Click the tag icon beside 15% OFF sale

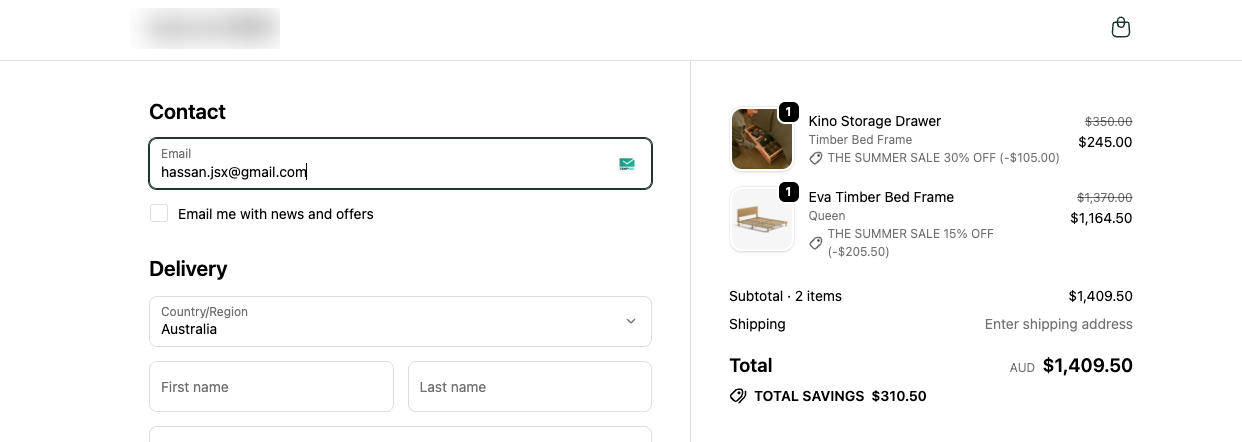point(816,242)
